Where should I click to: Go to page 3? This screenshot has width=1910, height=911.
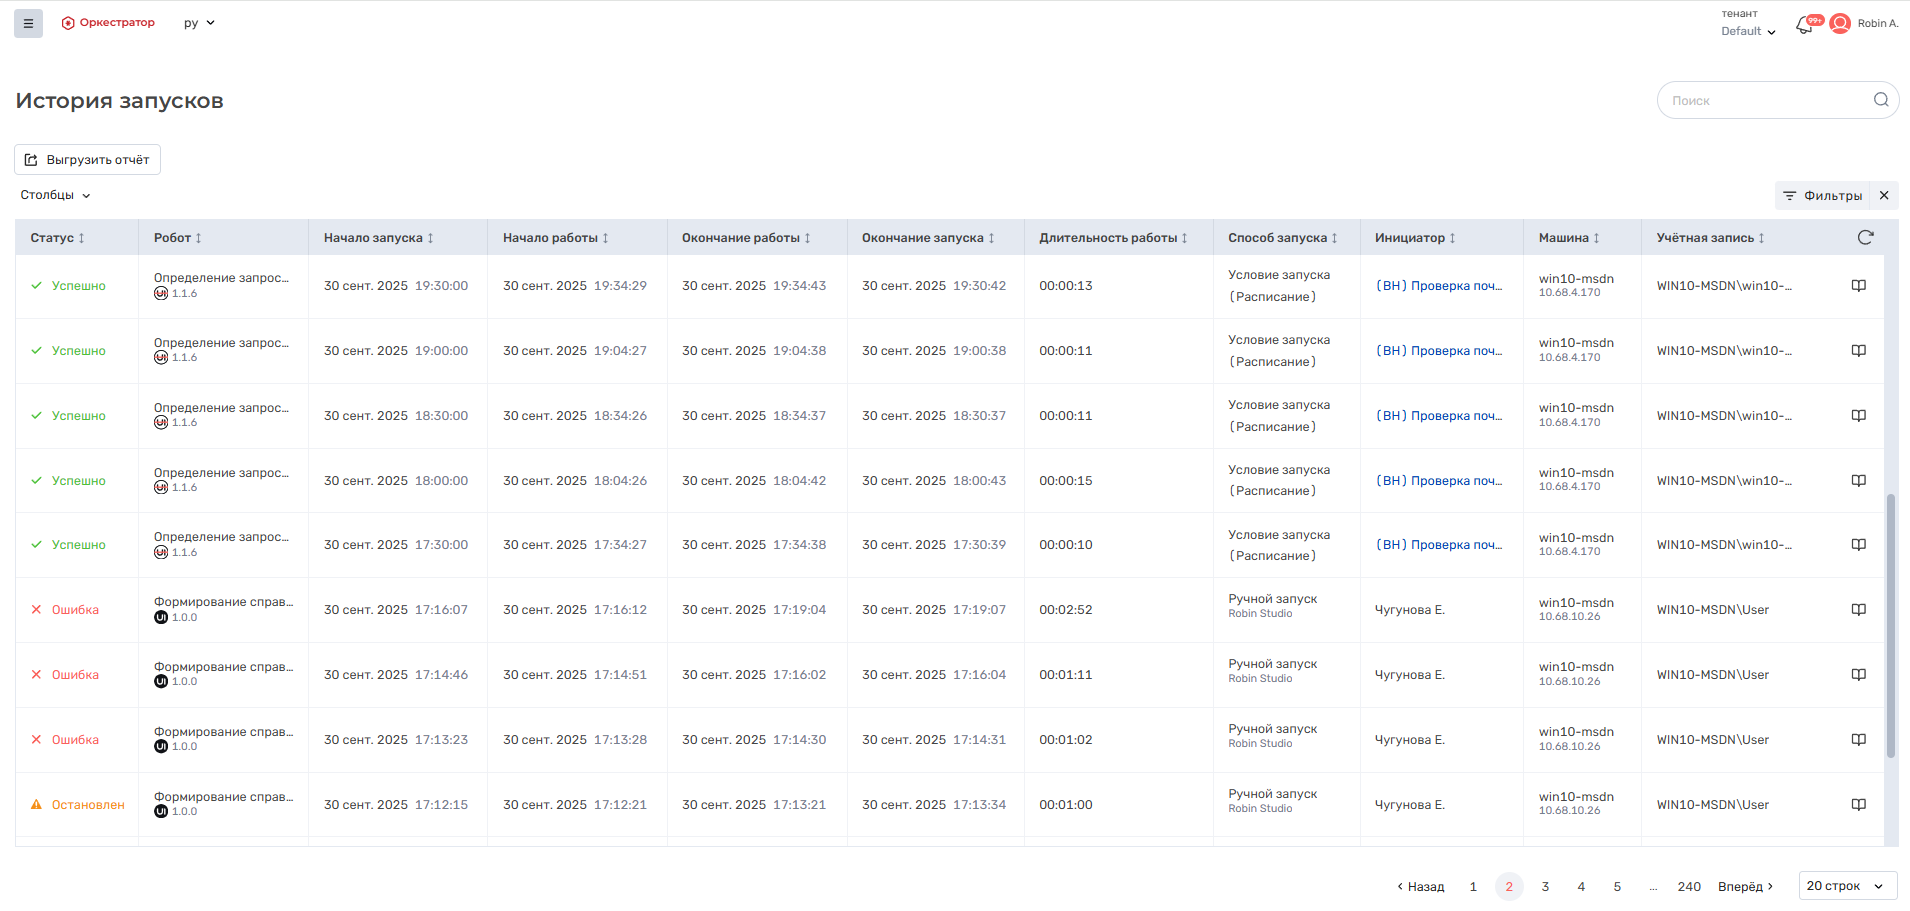[1545, 887]
